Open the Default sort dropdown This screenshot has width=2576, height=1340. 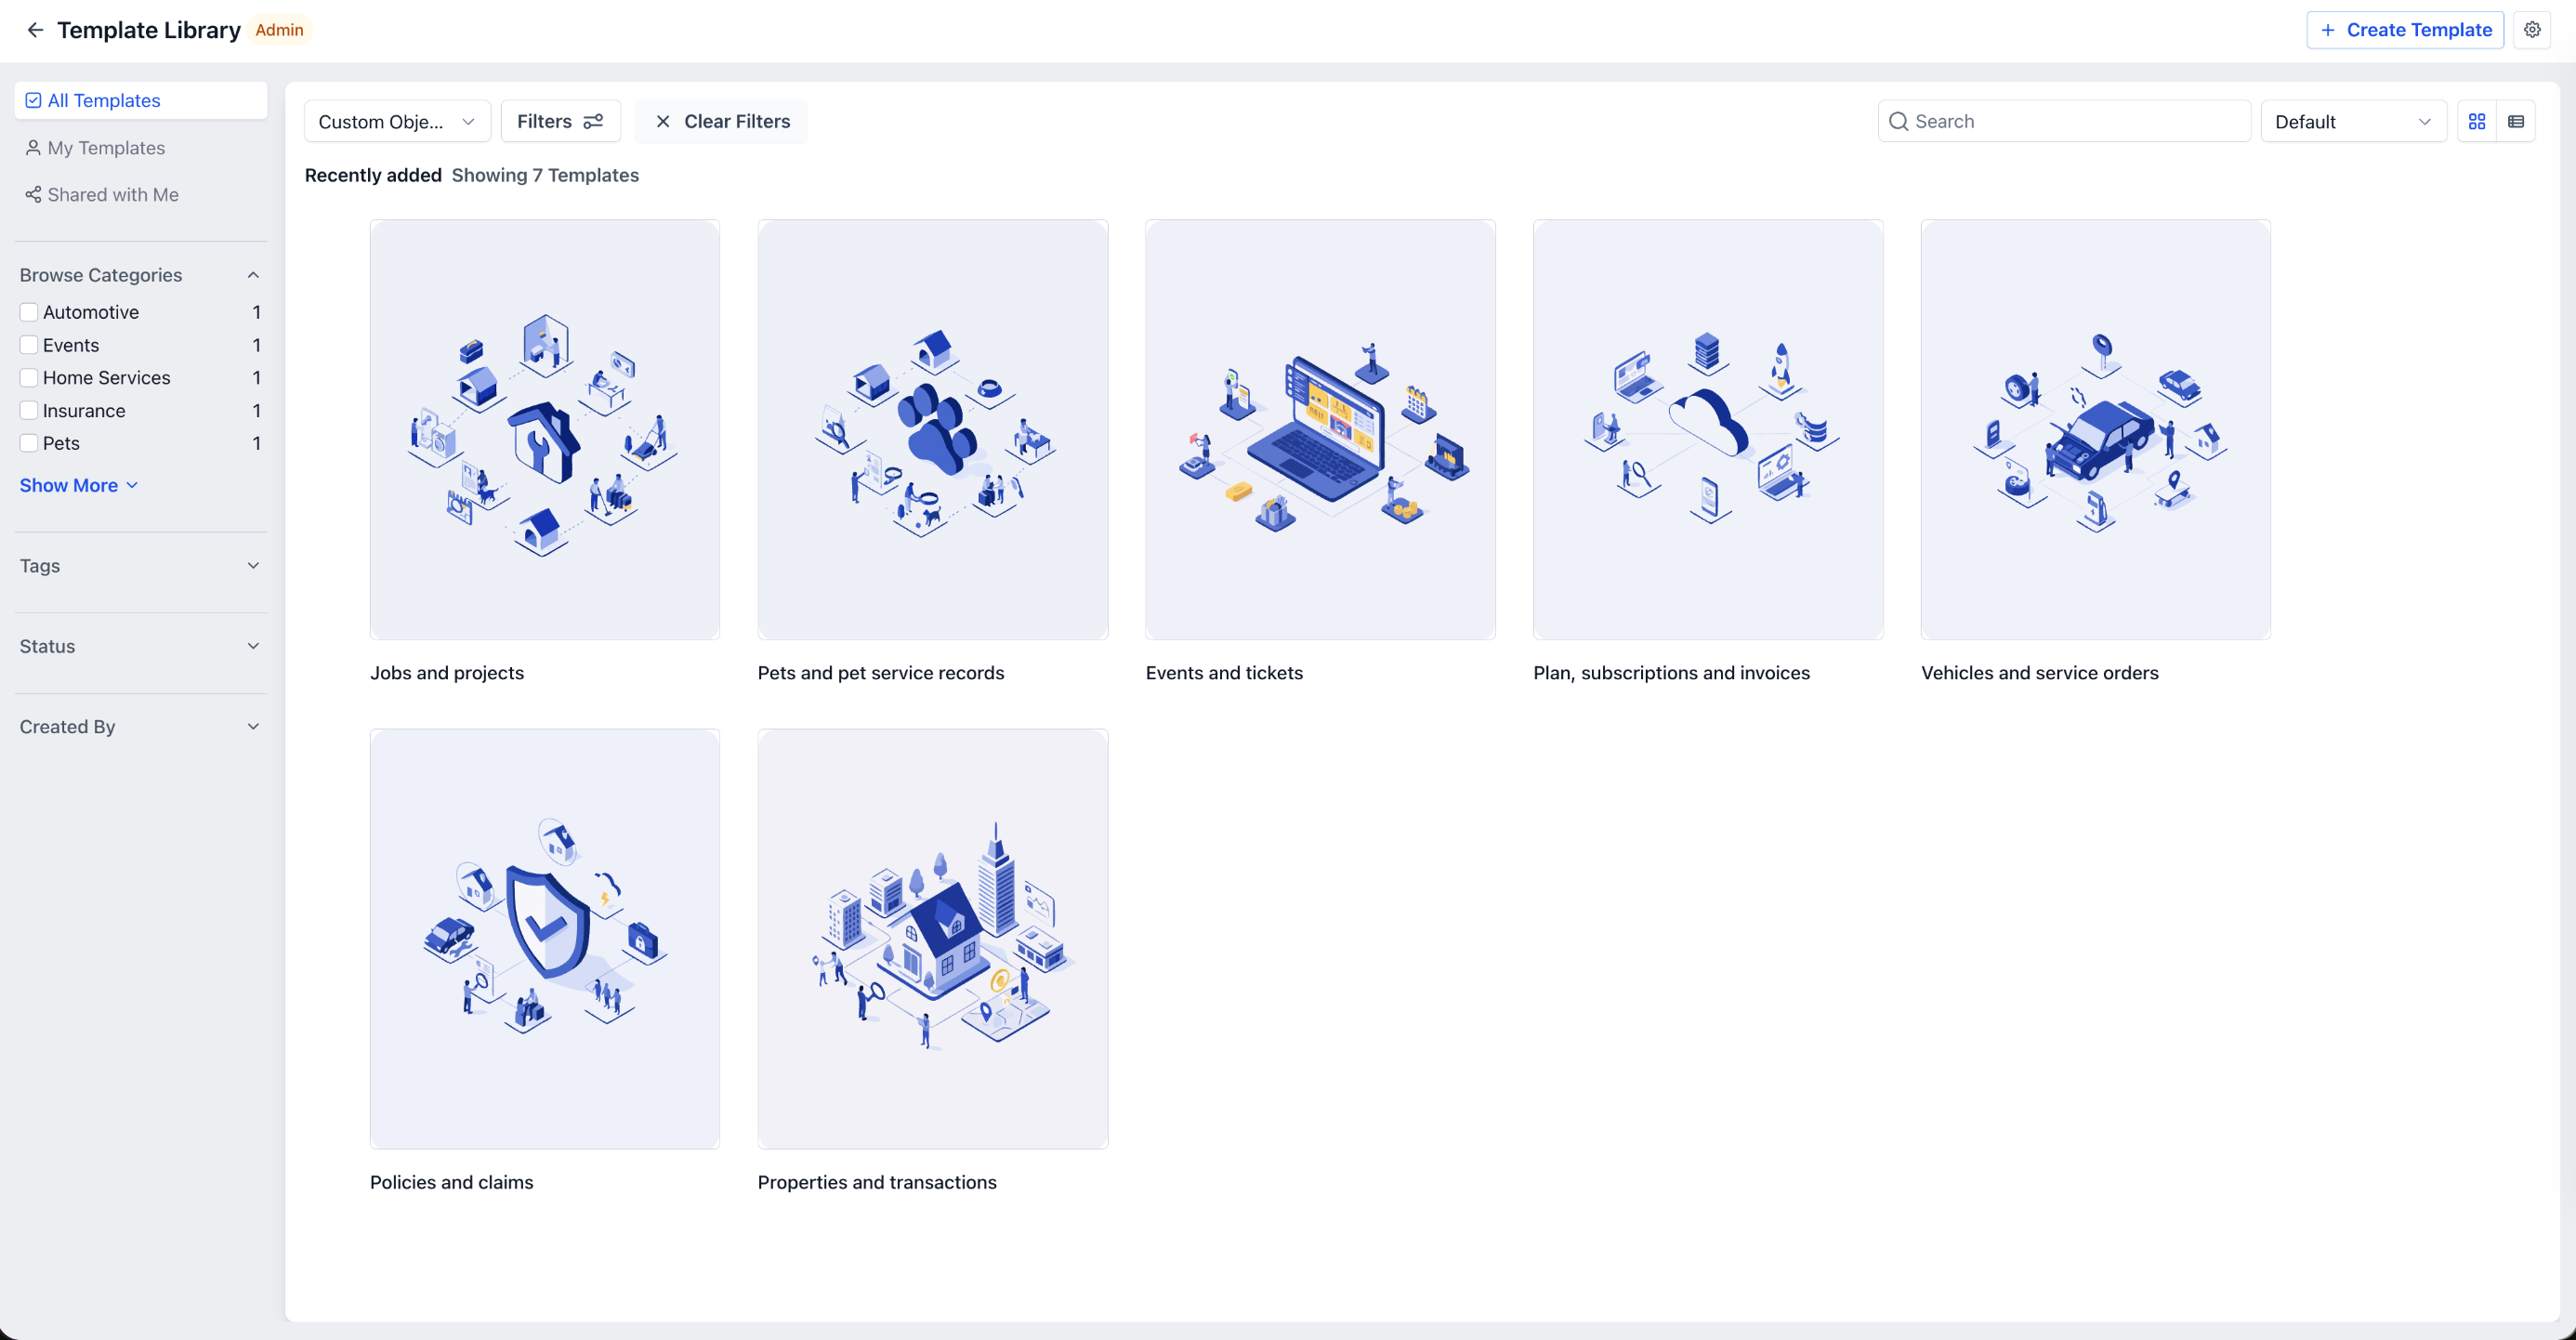tap(2352, 121)
